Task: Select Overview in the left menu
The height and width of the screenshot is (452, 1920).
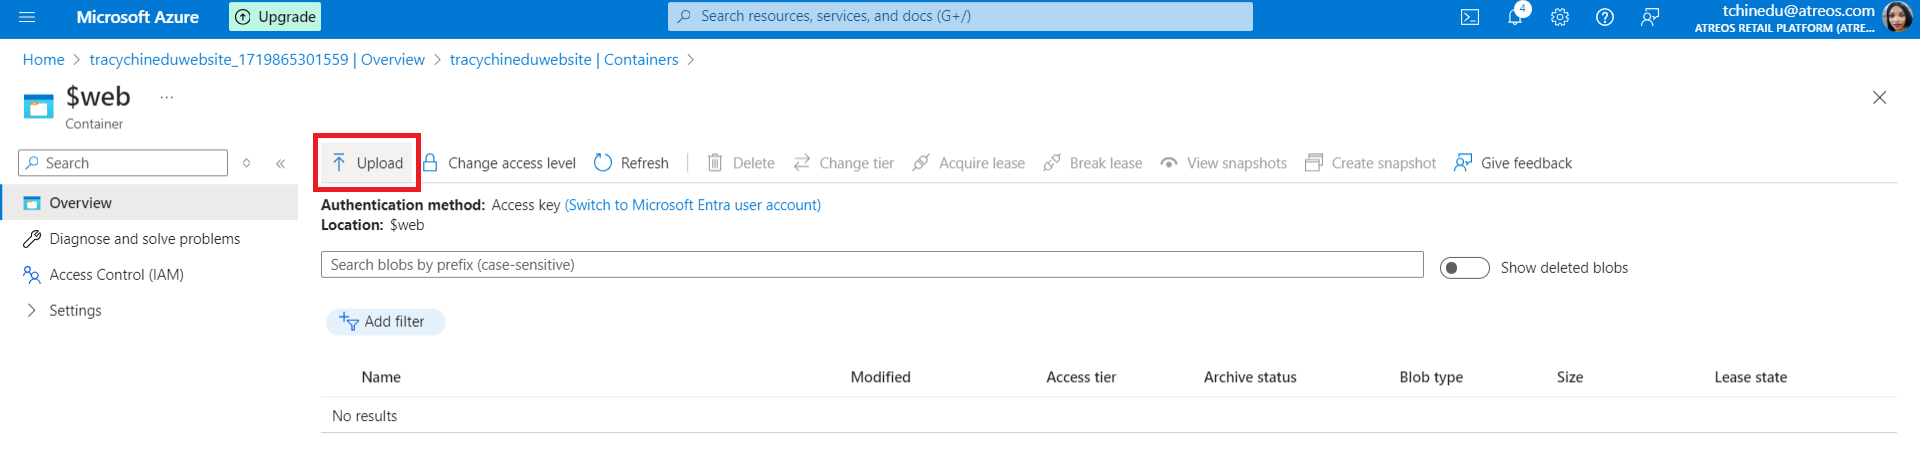Action: 80,203
